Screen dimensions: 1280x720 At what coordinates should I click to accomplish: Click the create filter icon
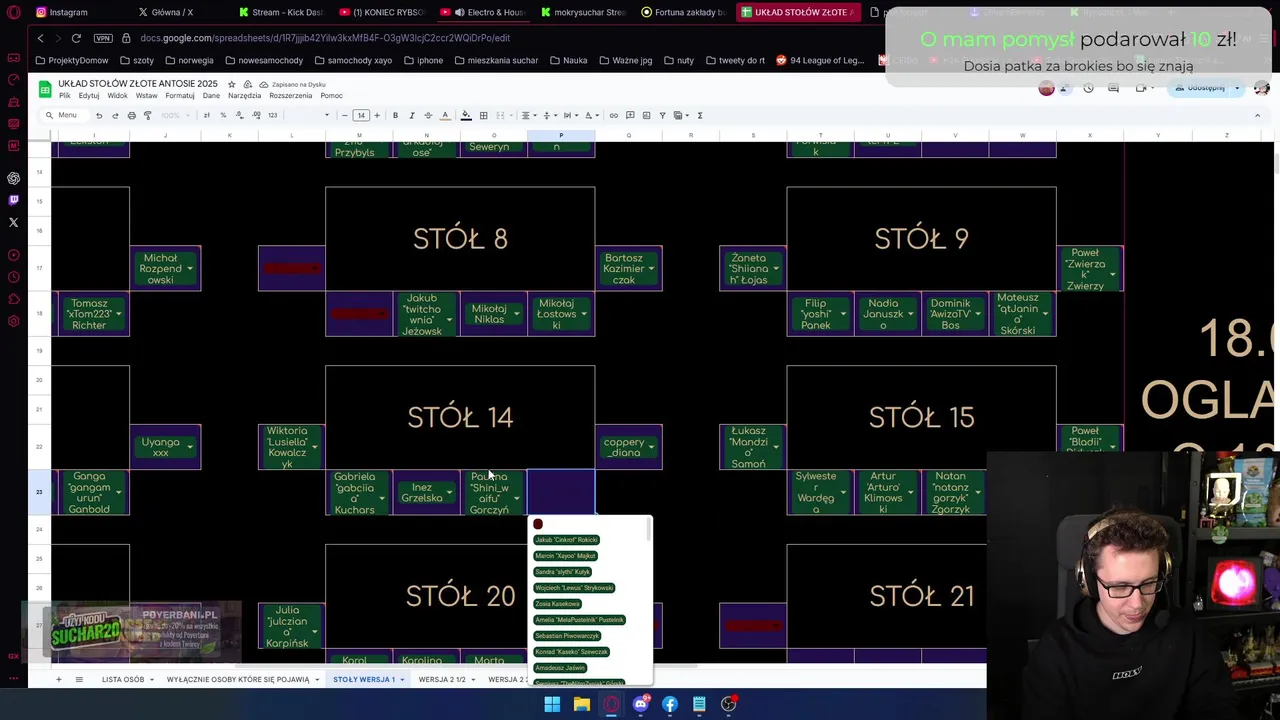(662, 115)
